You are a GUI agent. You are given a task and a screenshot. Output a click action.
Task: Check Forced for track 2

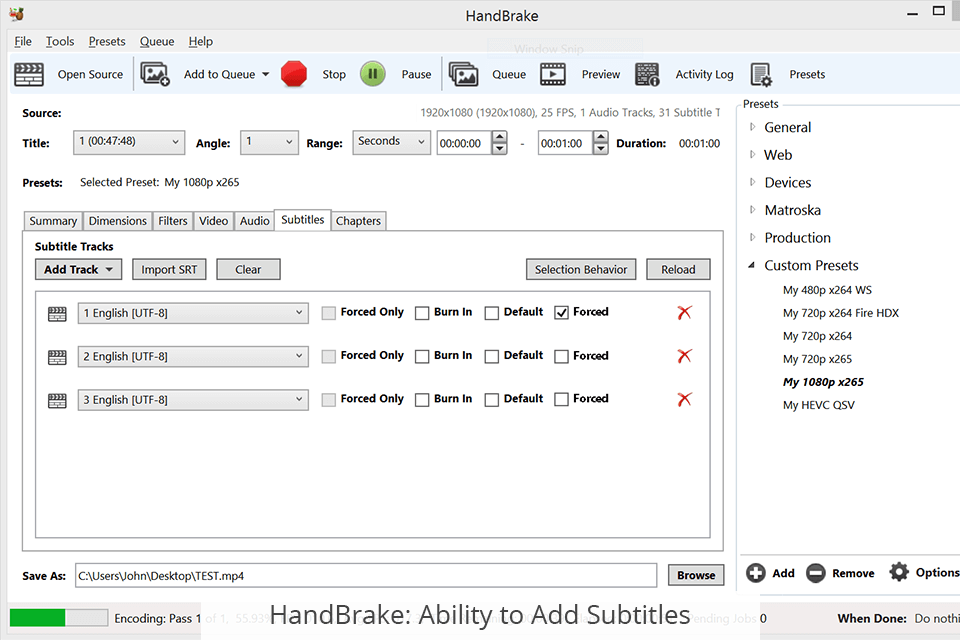coord(561,356)
